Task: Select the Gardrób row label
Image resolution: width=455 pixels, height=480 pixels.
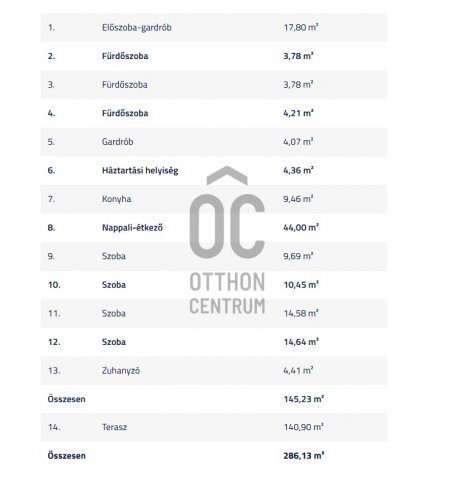Action: pyautogui.click(x=118, y=142)
